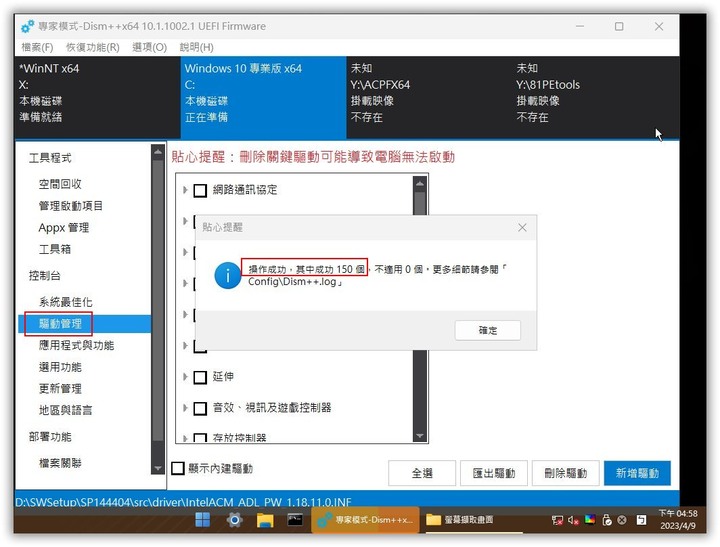Open 空間回收 in the sidebar

[x=60, y=184]
